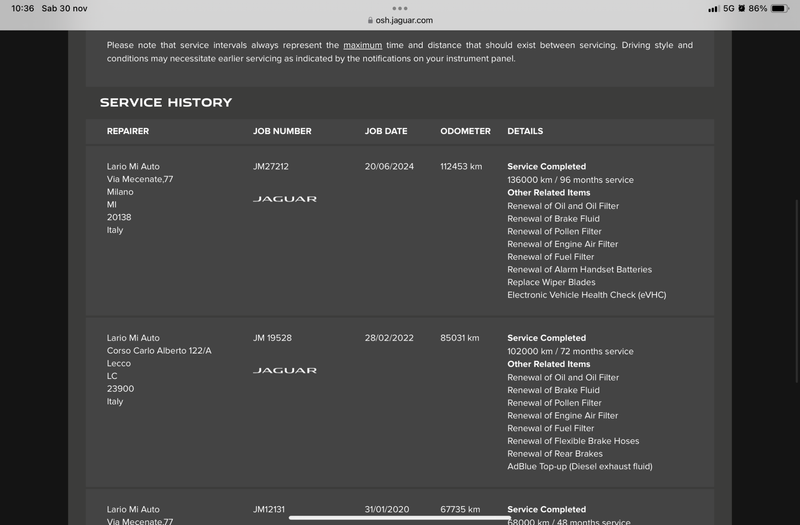This screenshot has height=525, width=800.
Task: Select odometer reading 112453 km
Action: [x=461, y=166]
